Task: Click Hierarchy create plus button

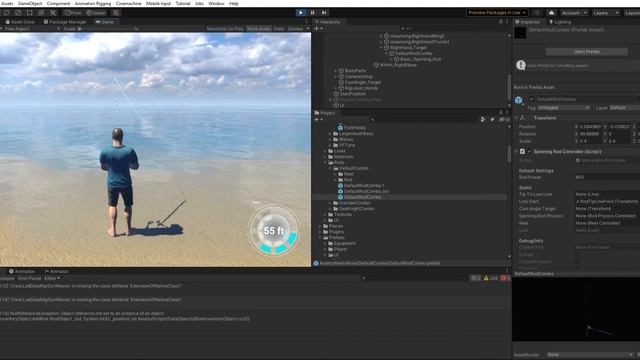Action: click(317, 29)
